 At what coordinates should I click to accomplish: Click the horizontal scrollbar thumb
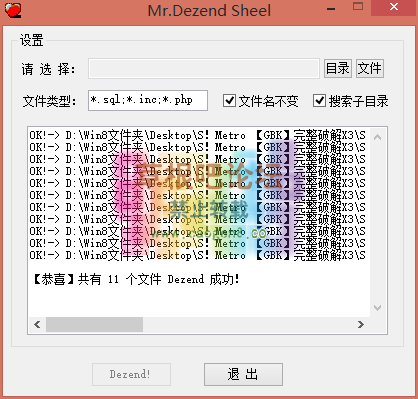(x=95, y=324)
